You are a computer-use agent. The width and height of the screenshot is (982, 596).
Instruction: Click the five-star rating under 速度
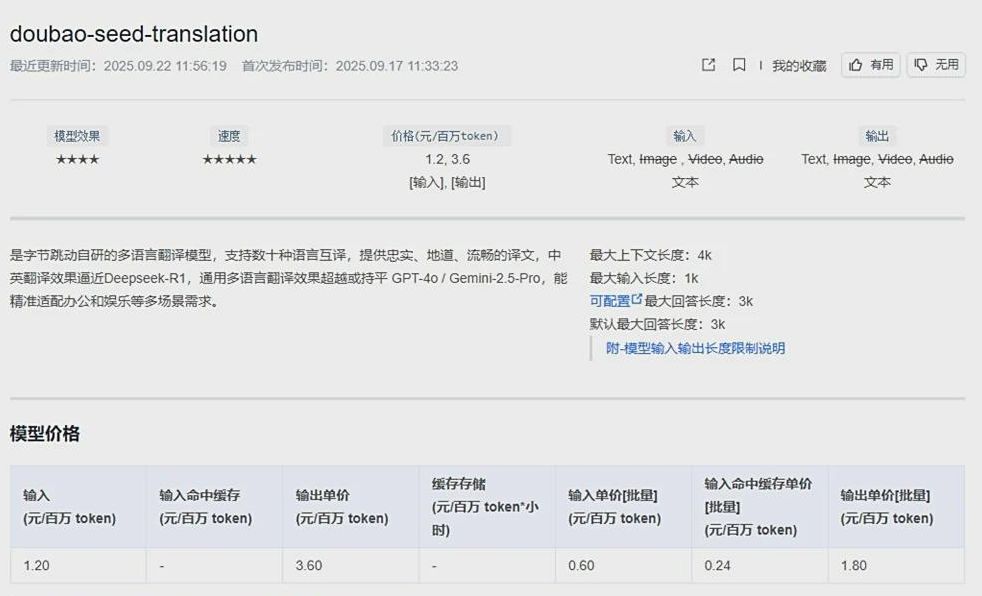click(230, 158)
